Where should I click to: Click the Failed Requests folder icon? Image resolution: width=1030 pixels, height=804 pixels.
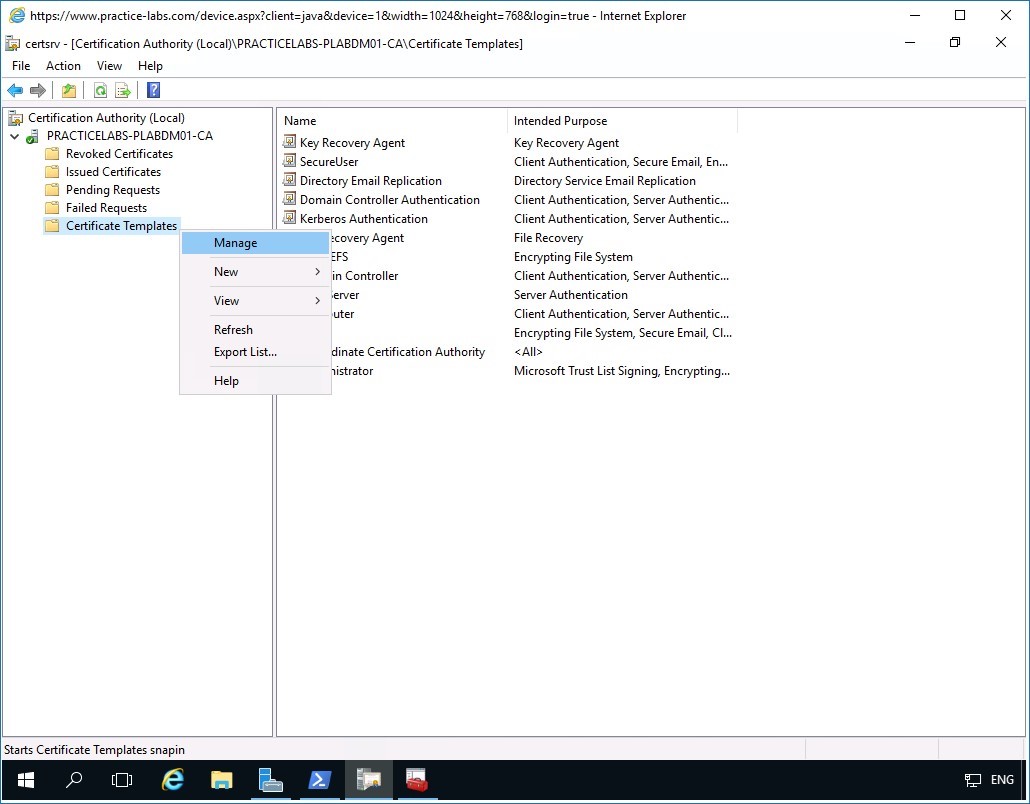tap(53, 208)
